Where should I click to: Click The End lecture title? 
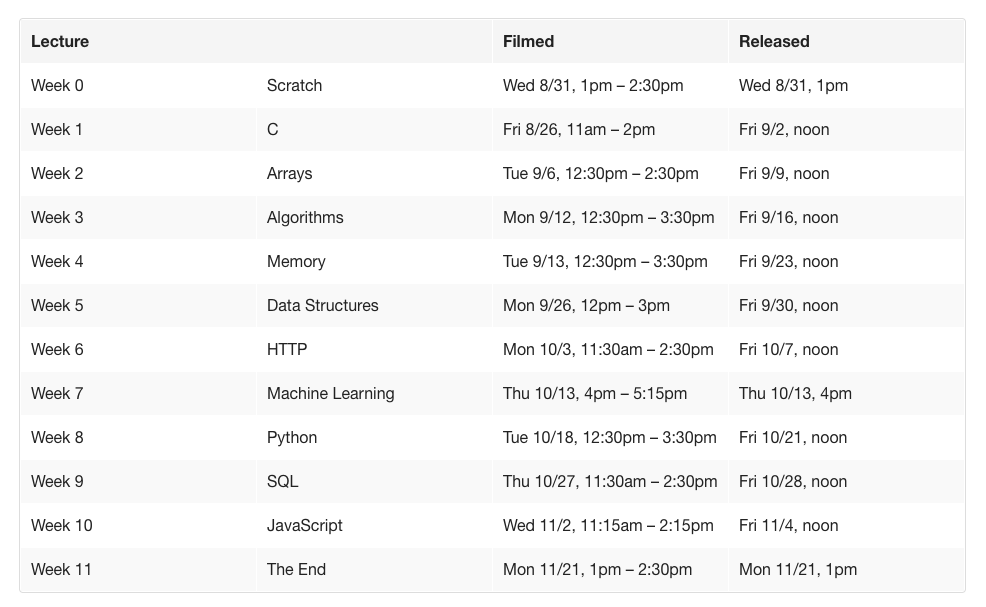click(296, 569)
